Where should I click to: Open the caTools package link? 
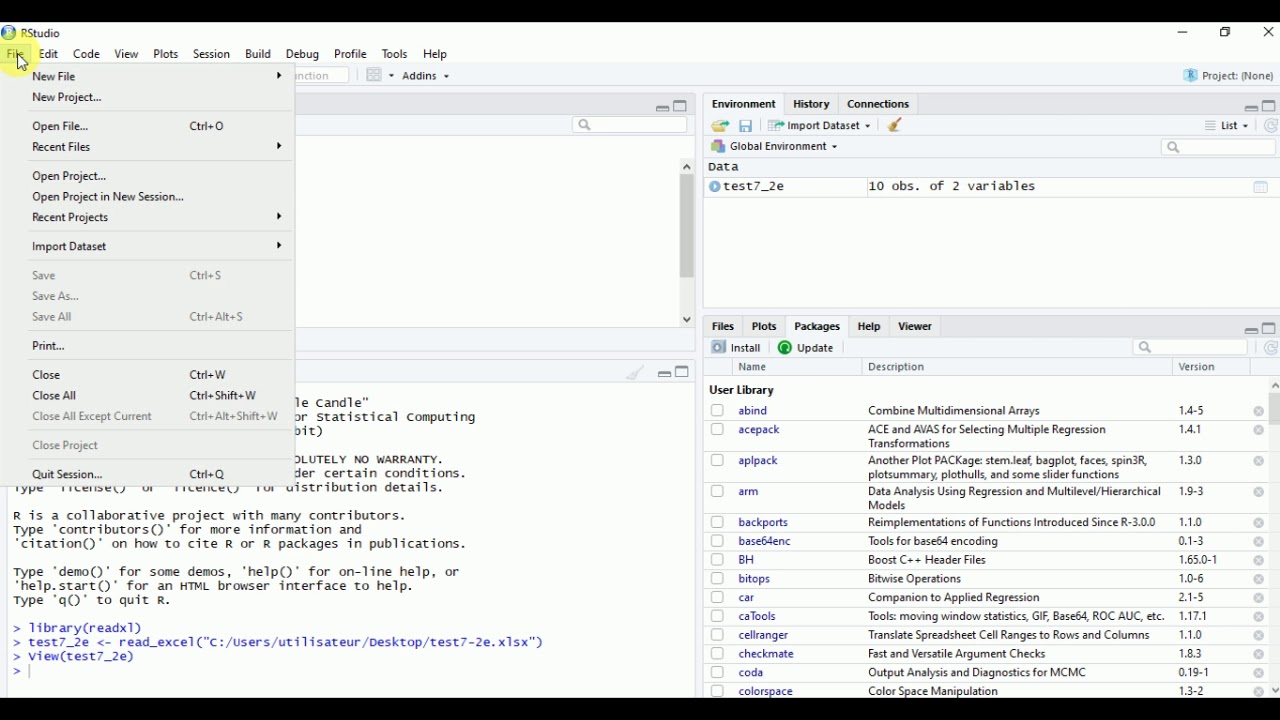[x=757, y=617]
